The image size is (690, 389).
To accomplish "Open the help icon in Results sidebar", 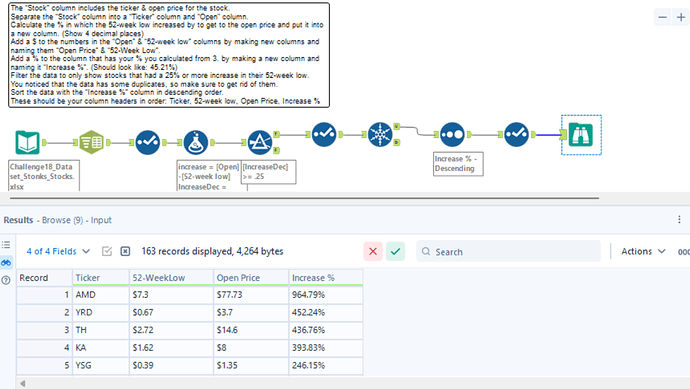I will click(6, 280).
